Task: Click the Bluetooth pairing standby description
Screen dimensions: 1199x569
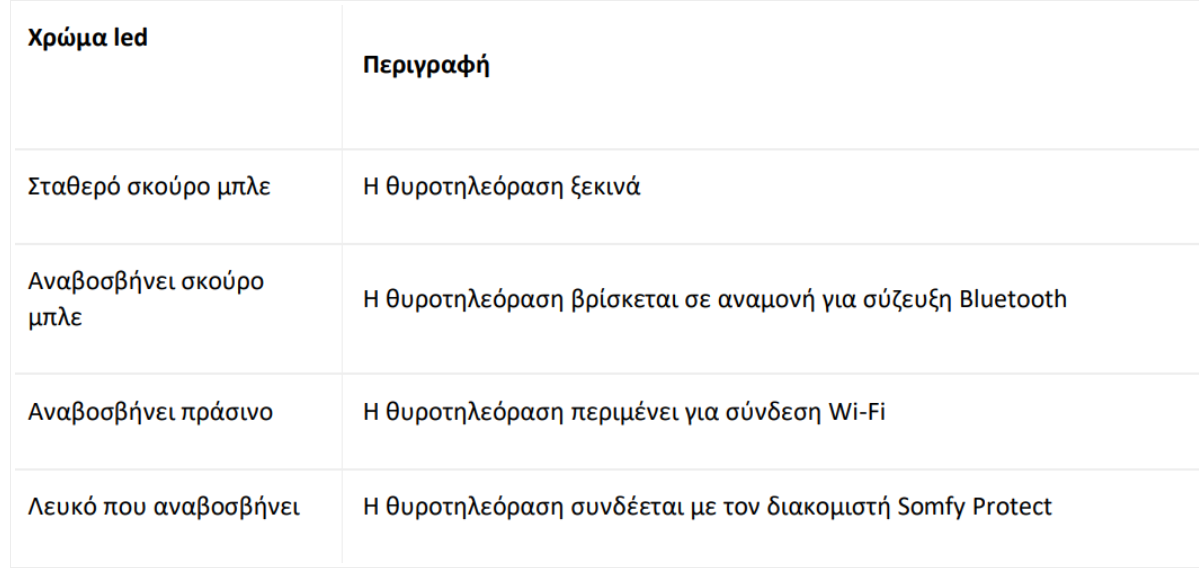Action: point(715,299)
